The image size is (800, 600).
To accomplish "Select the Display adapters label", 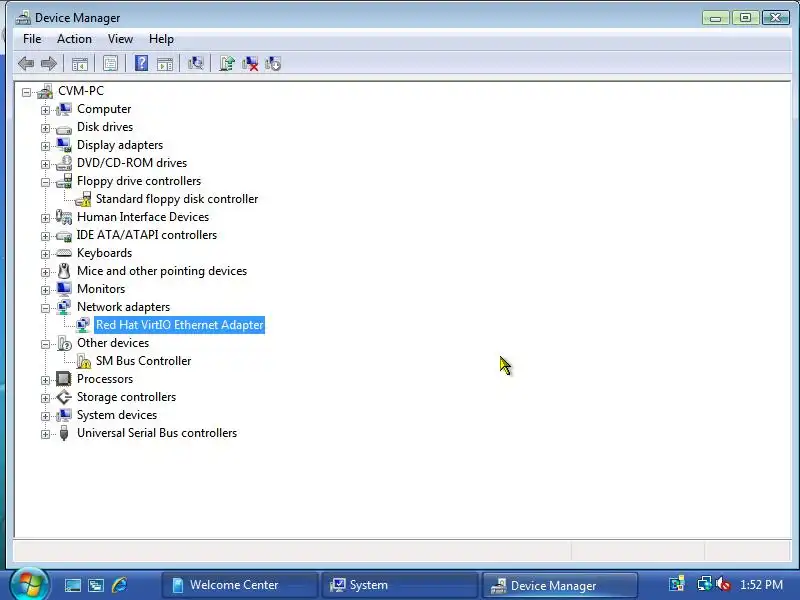I will click(120, 145).
